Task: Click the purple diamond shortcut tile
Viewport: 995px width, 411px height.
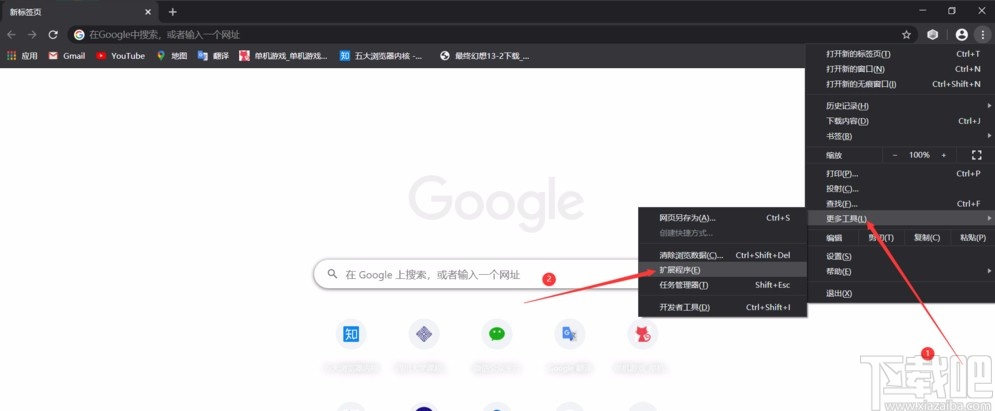Action: click(424, 334)
